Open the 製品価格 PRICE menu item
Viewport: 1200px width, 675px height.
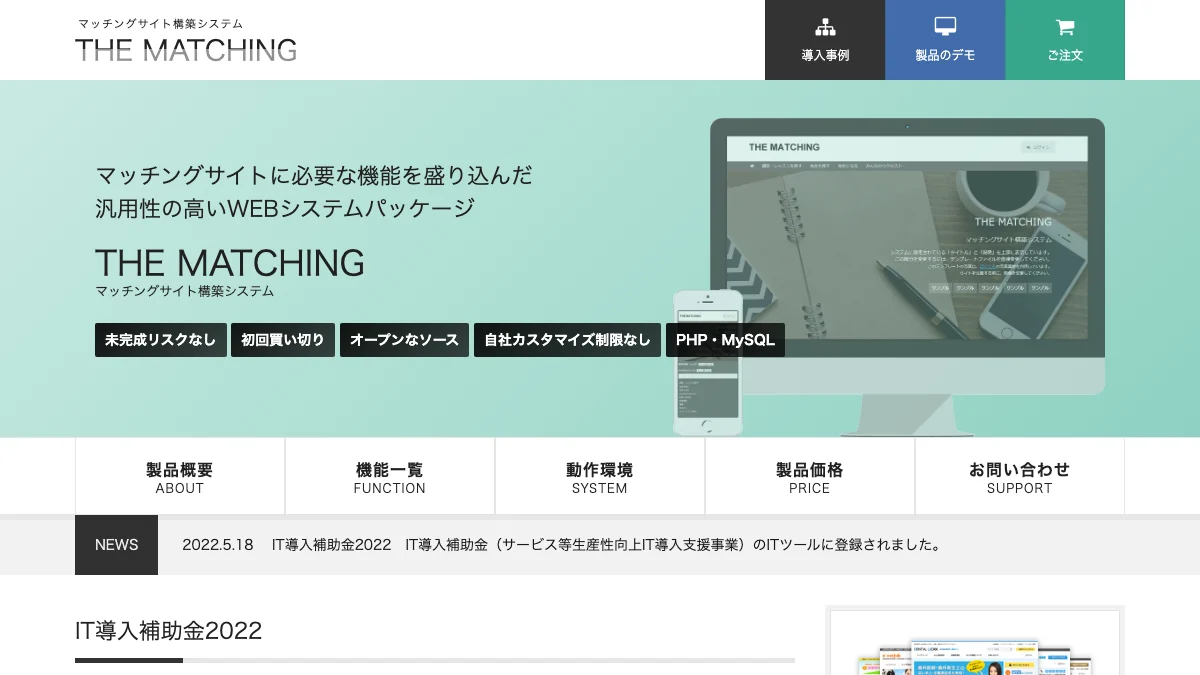[x=810, y=477]
